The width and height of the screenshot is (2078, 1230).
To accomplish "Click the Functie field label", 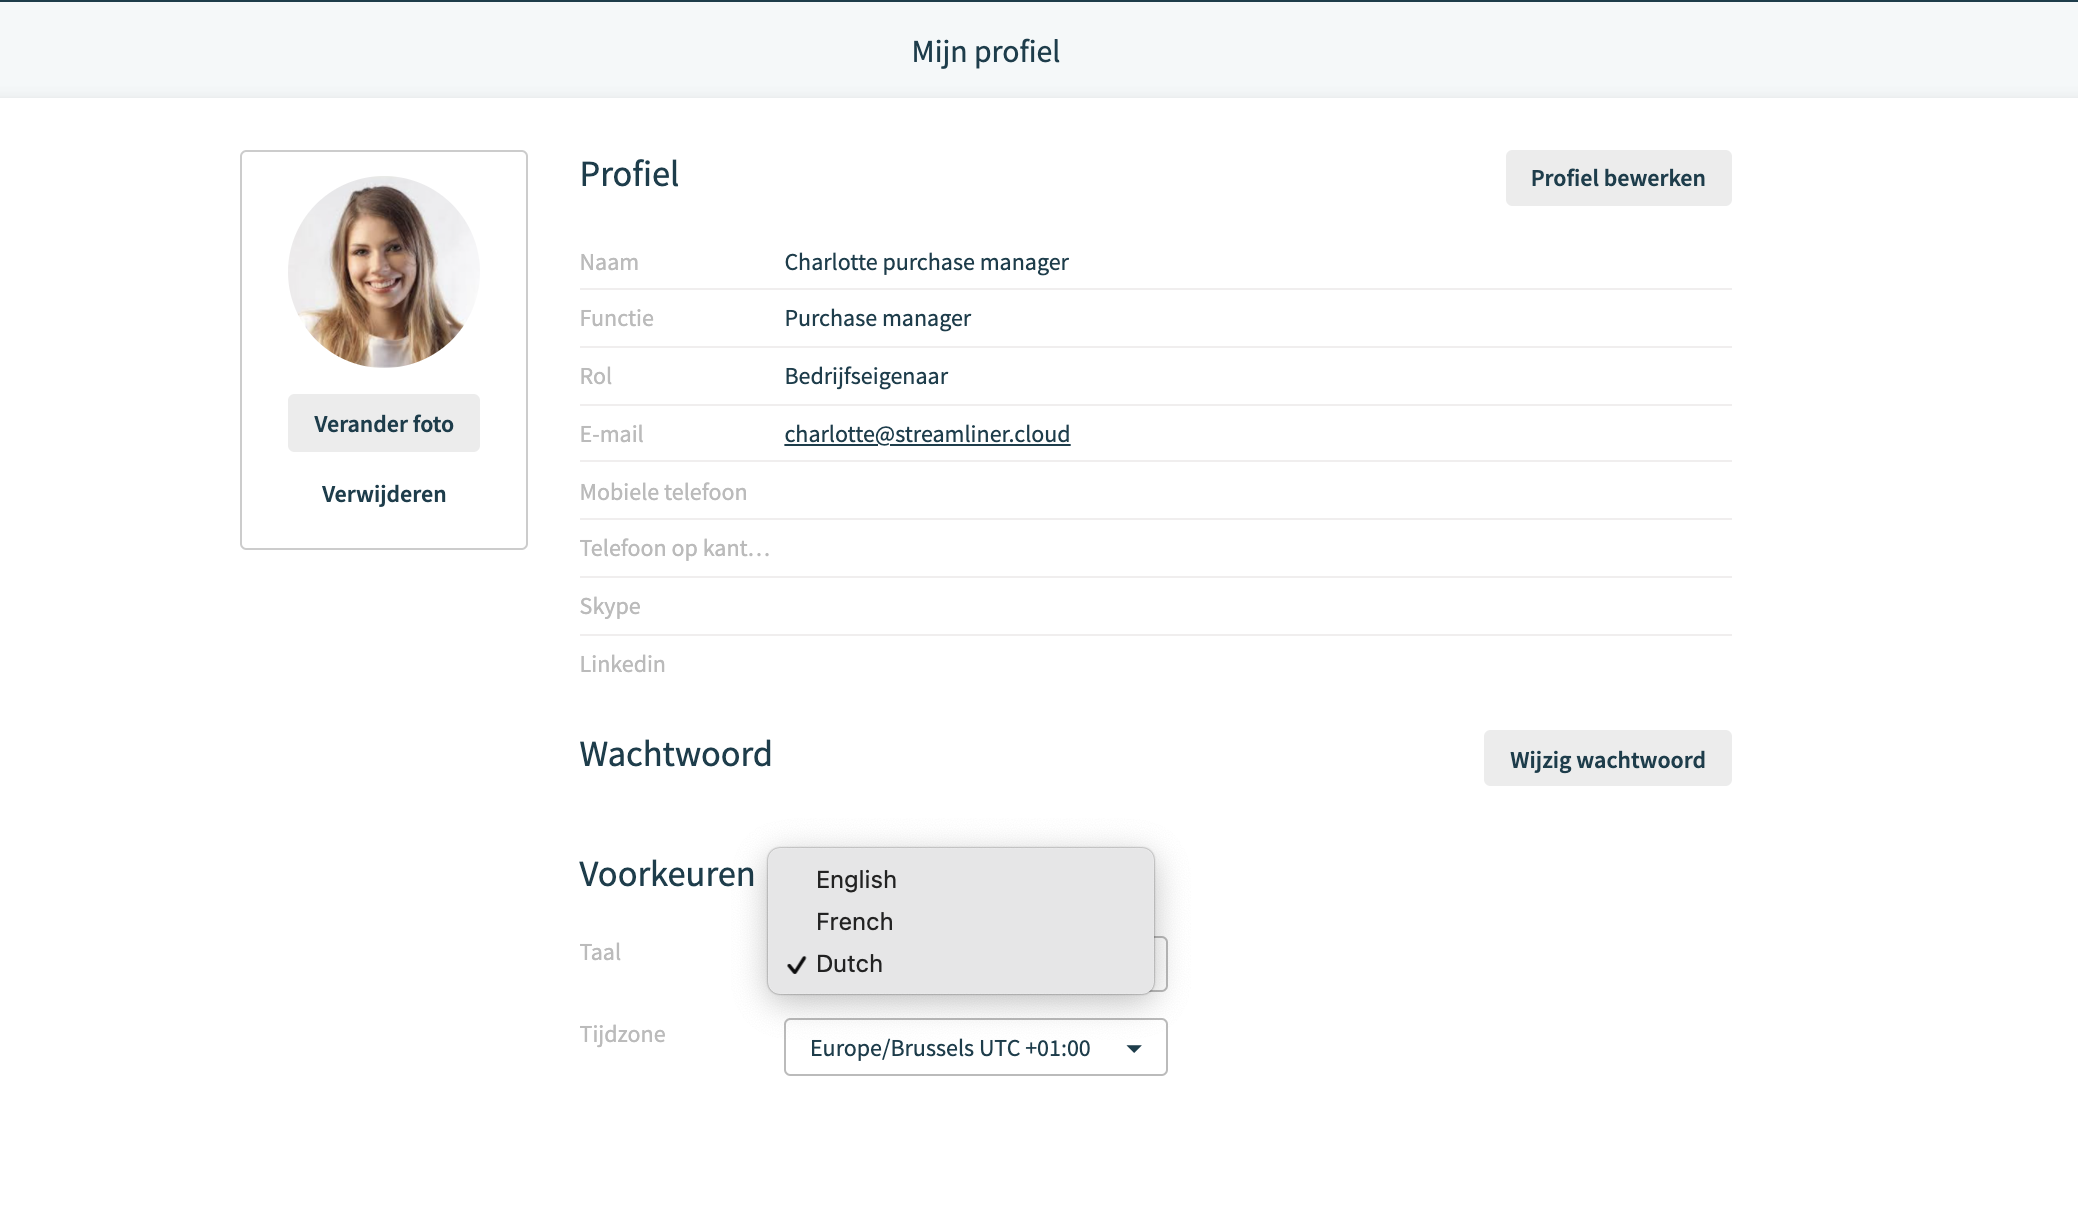I will pyautogui.click(x=617, y=318).
